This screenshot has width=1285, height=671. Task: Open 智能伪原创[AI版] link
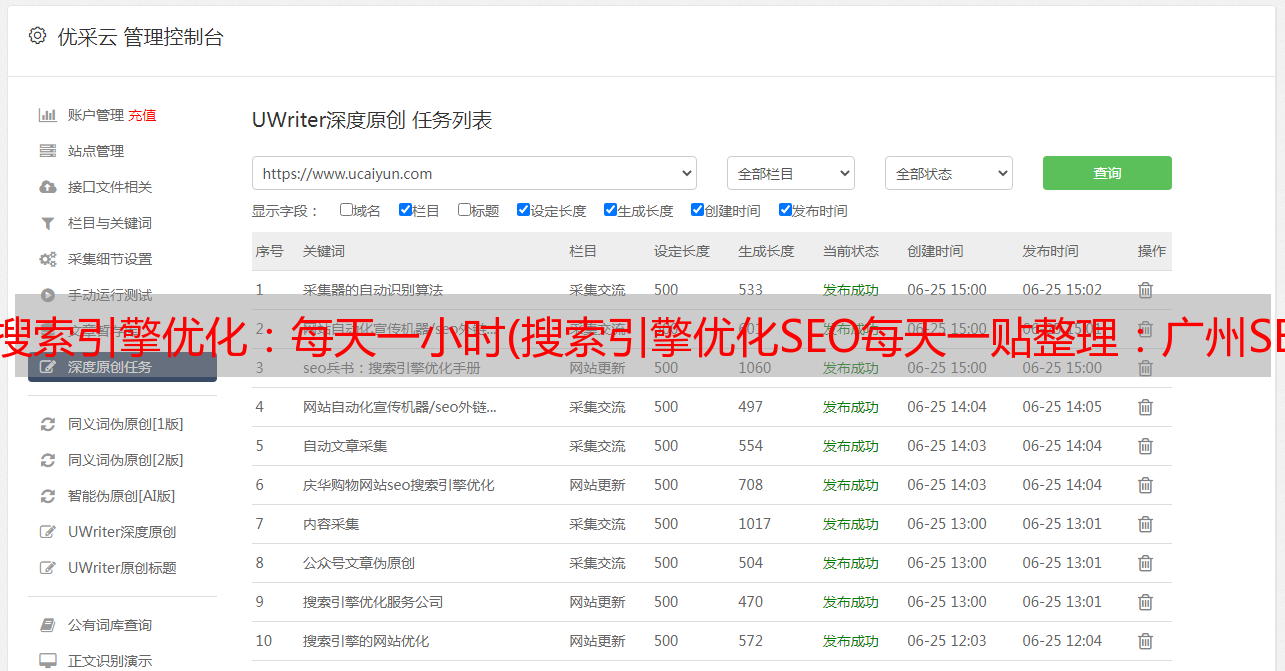click(122, 496)
